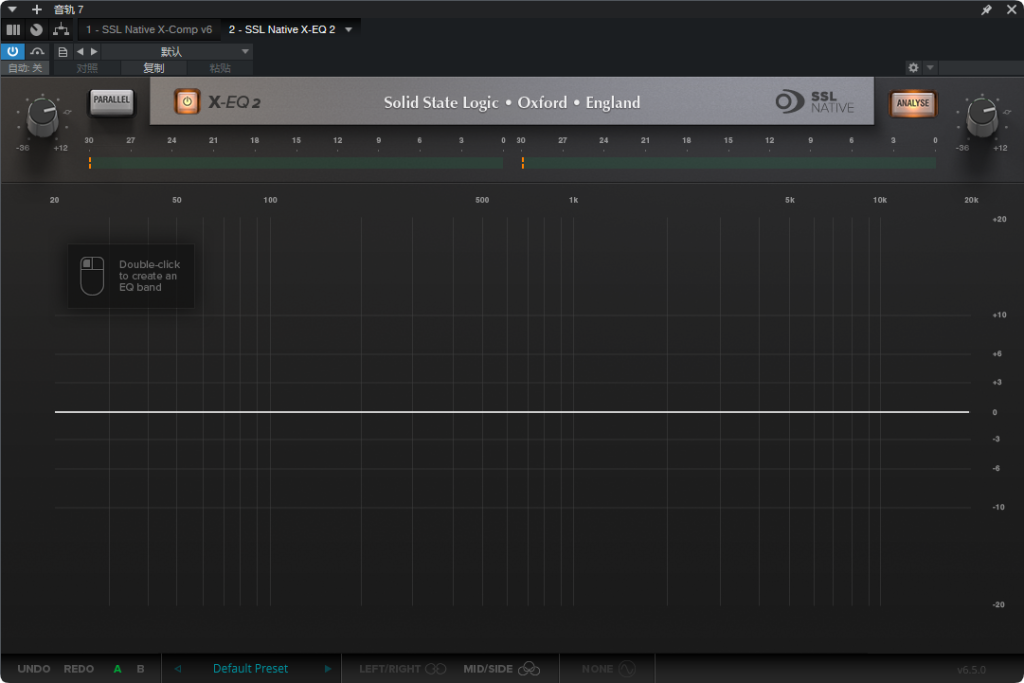This screenshot has width=1024, height=683.
Task: Load the previous preset with left arrow
Action: coord(178,669)
